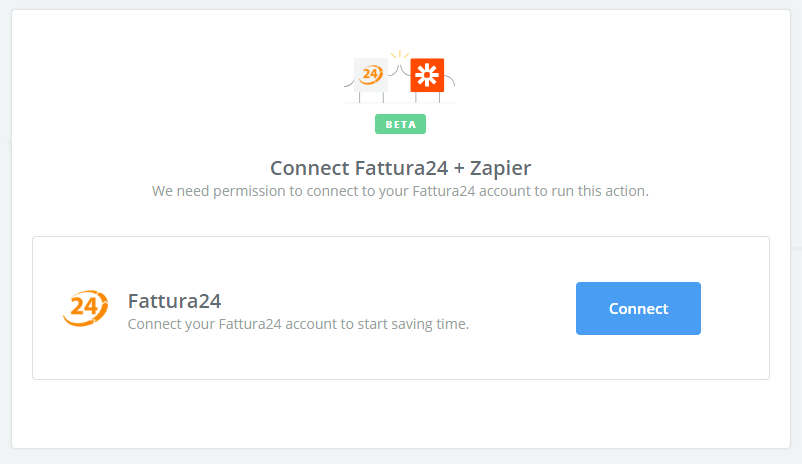Click the Fattura24 logo in account card

(85, 308)
